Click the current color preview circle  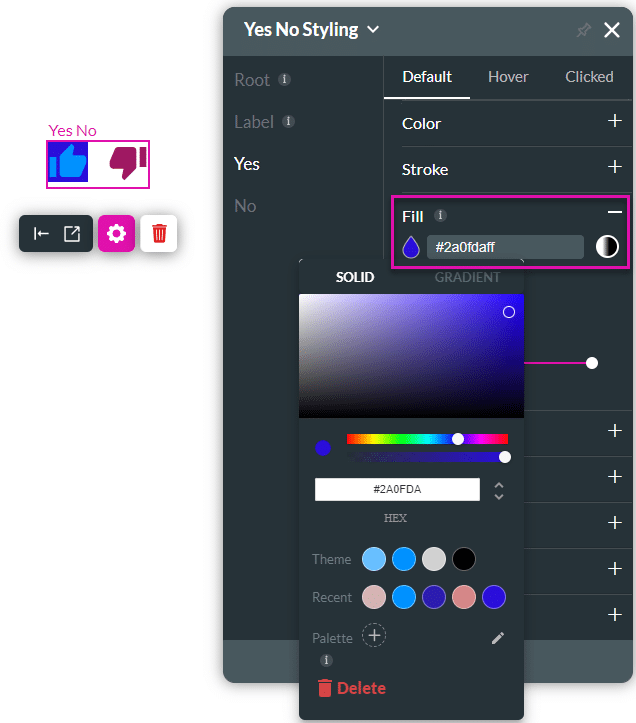coord(323,448)
